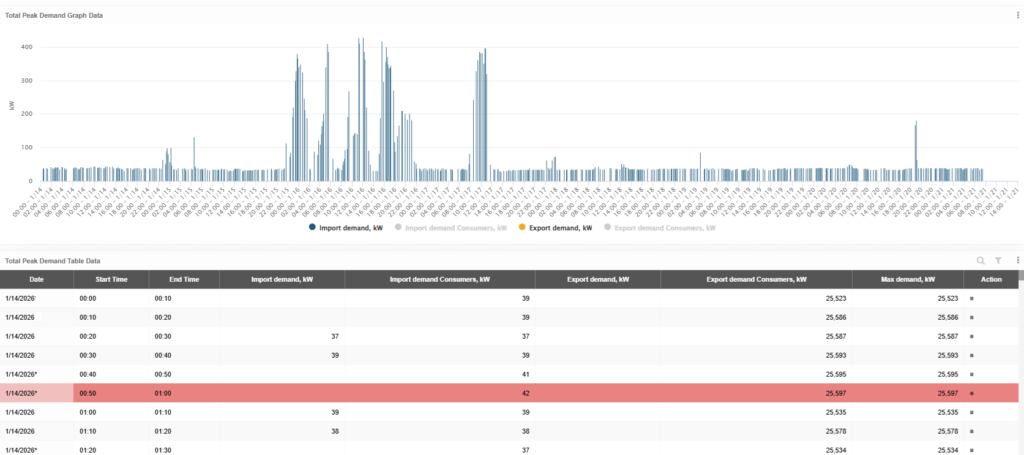Viewport: 1024px width, 455px height.
Task: Select Export demand Consumers value 25,593
Action: (837, 356)
